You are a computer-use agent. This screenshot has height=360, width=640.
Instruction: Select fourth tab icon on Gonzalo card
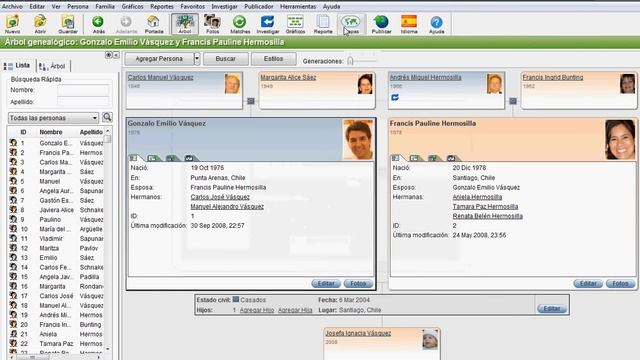click(189, 158)
